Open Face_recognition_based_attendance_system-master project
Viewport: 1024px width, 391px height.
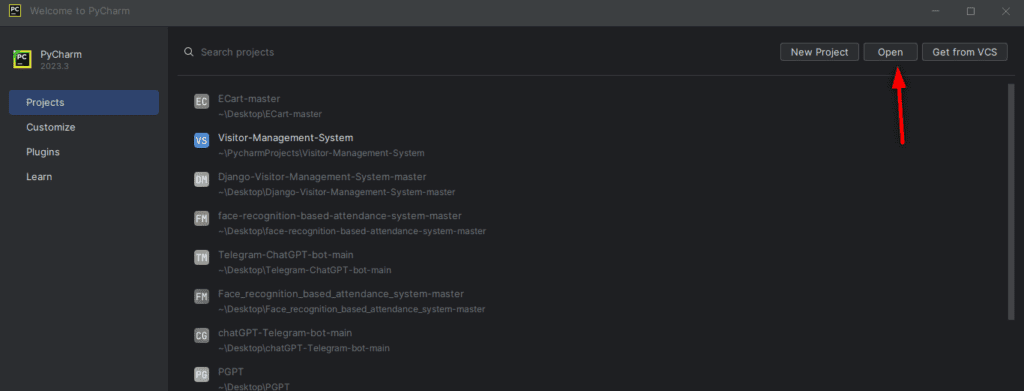pos(341,294)
